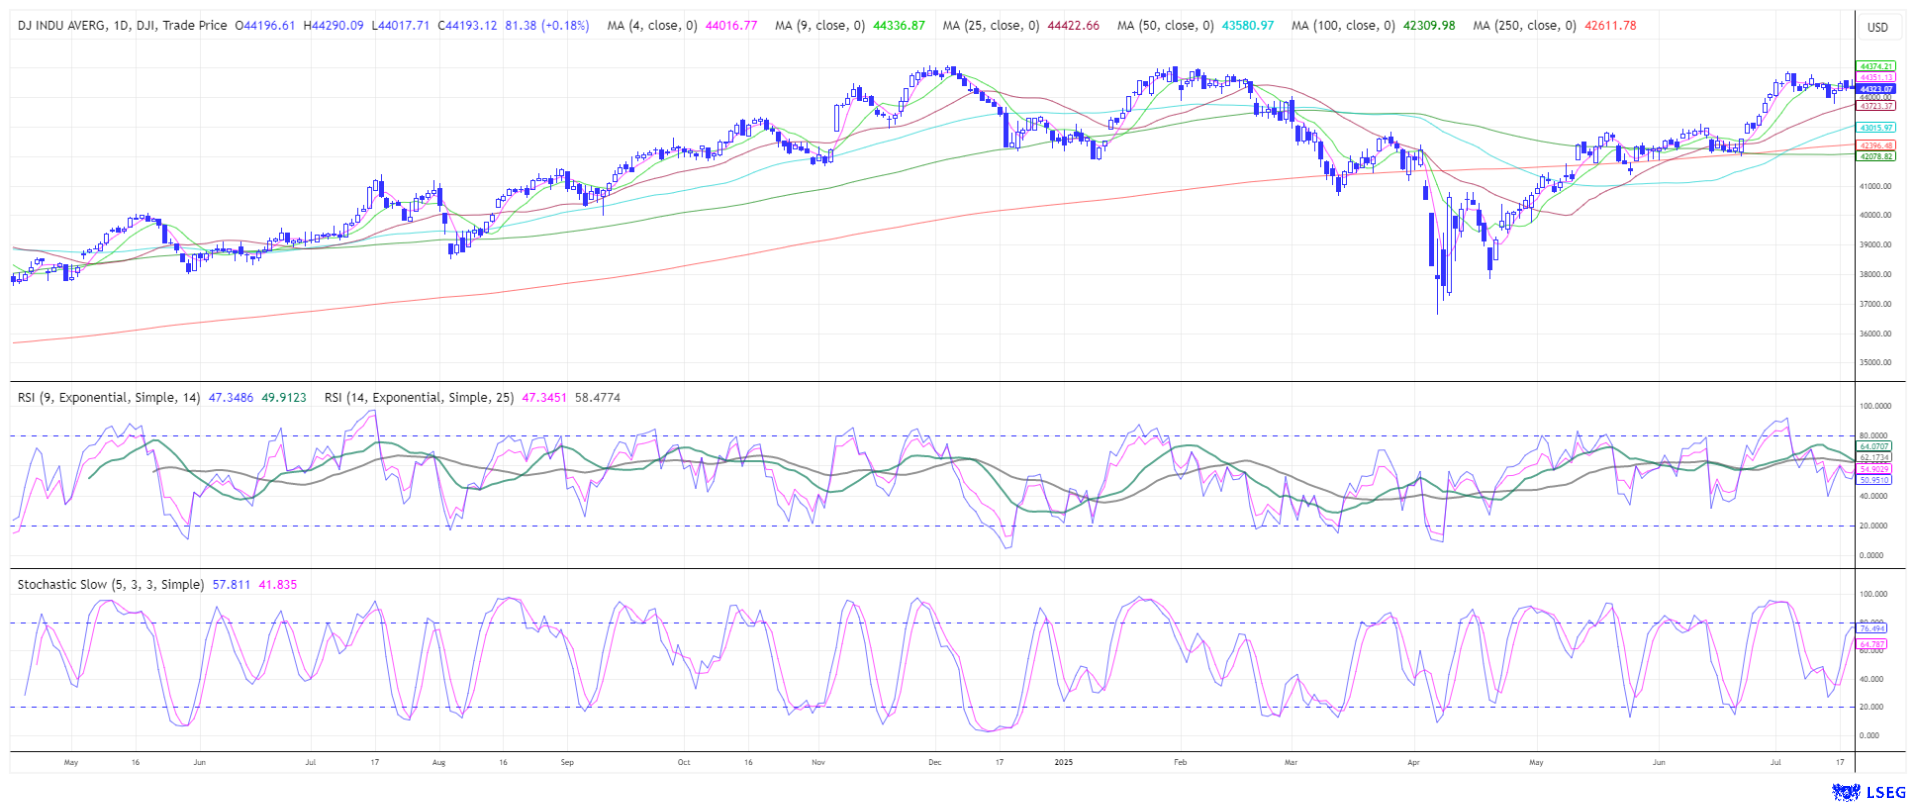The width and height of the screenshot is (1916, 803).
Task: Select the Stochastic Slow indicator label
Action: coord(110,585)
